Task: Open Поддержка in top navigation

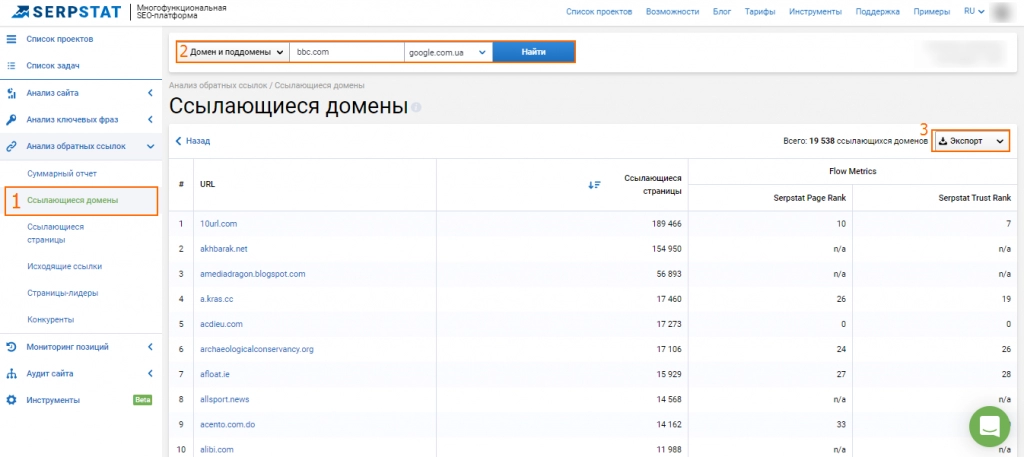Action: (877, 12)
